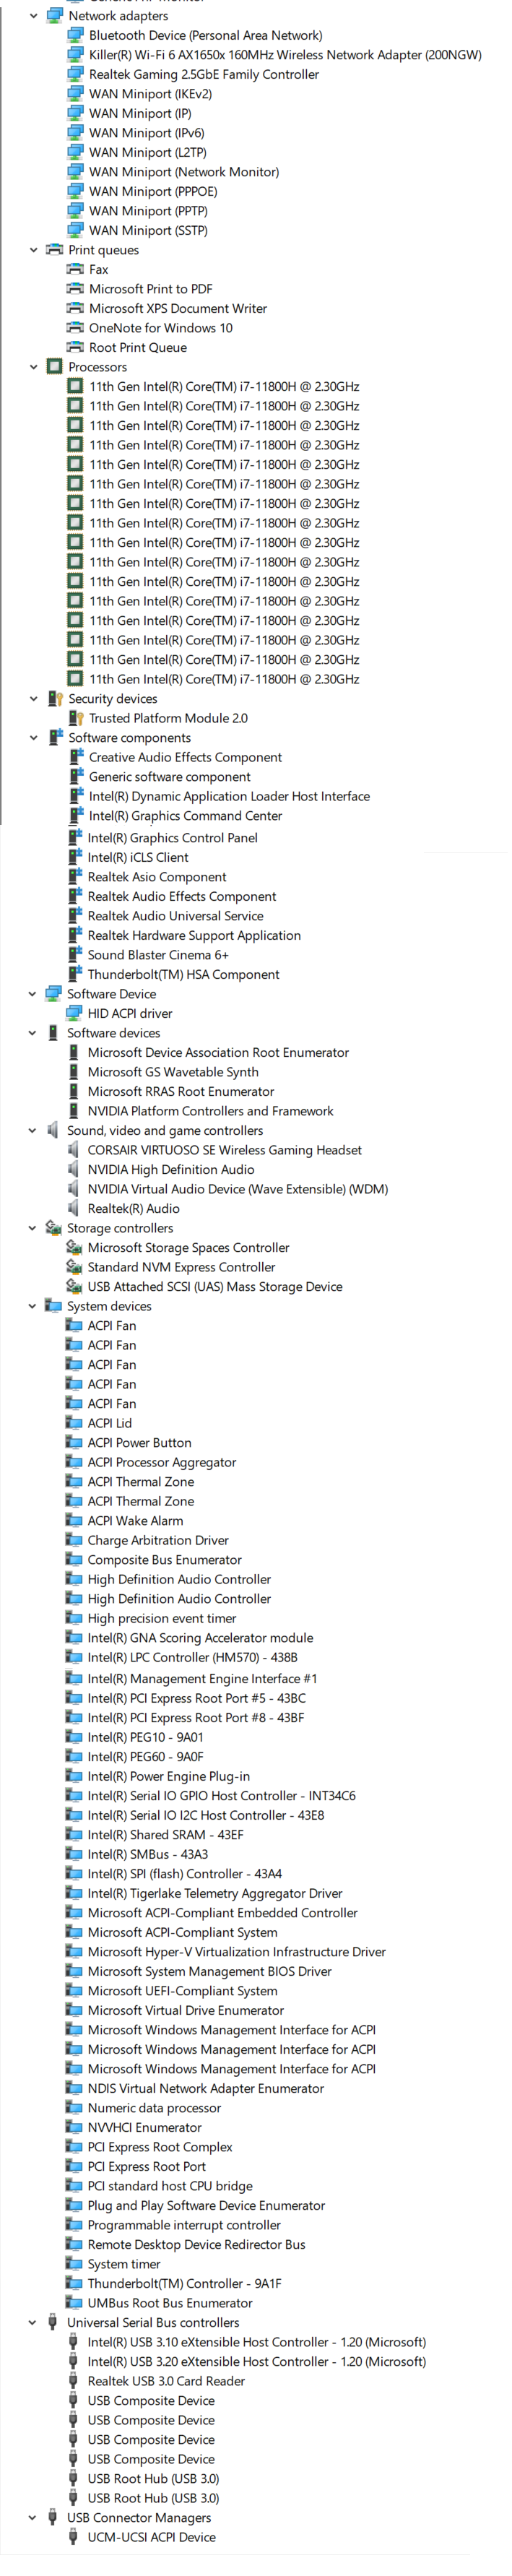512x2576 pixels.
Task: Collapse the Processors category
Action: point(34,367)
